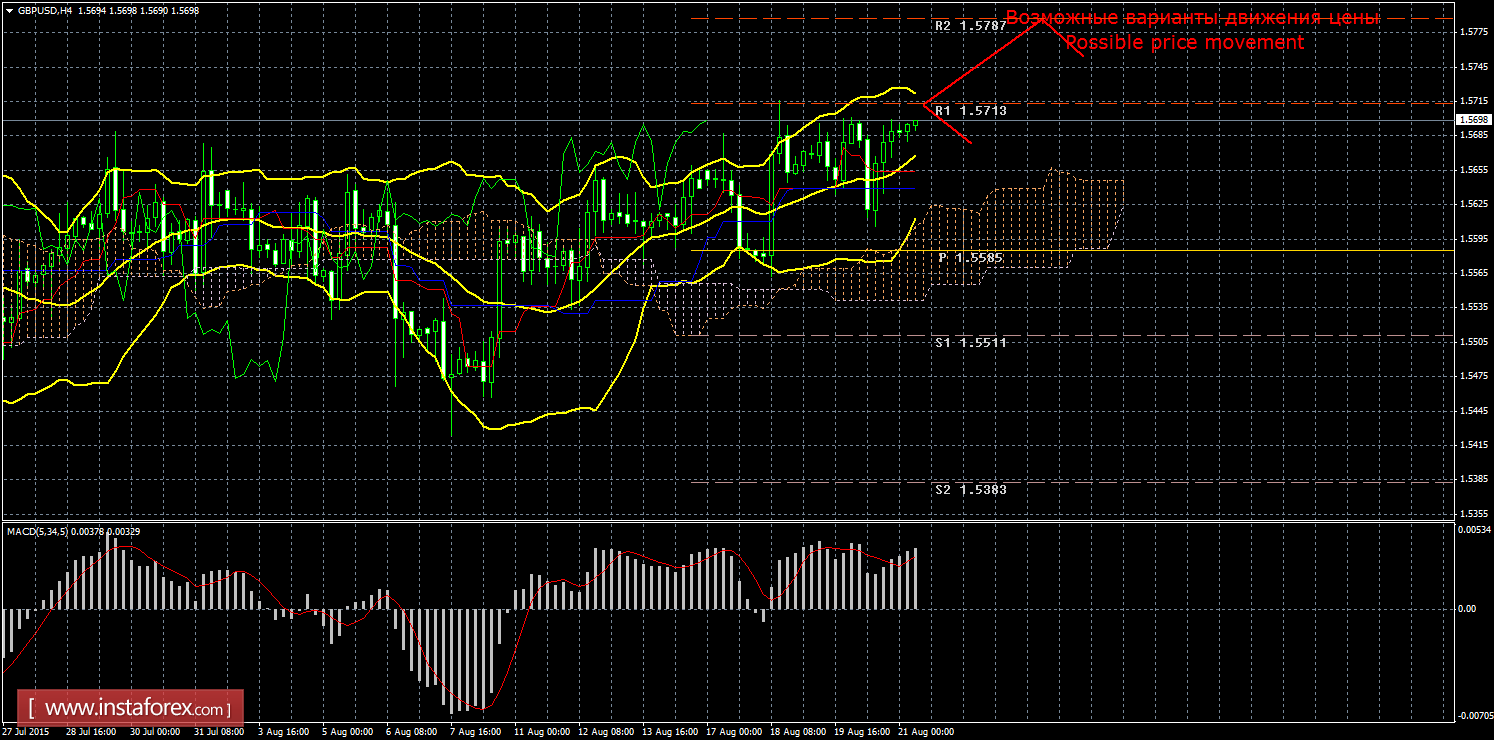
Task: Click 0.00534 on the MACD scale
Action: coord(1474,531)
